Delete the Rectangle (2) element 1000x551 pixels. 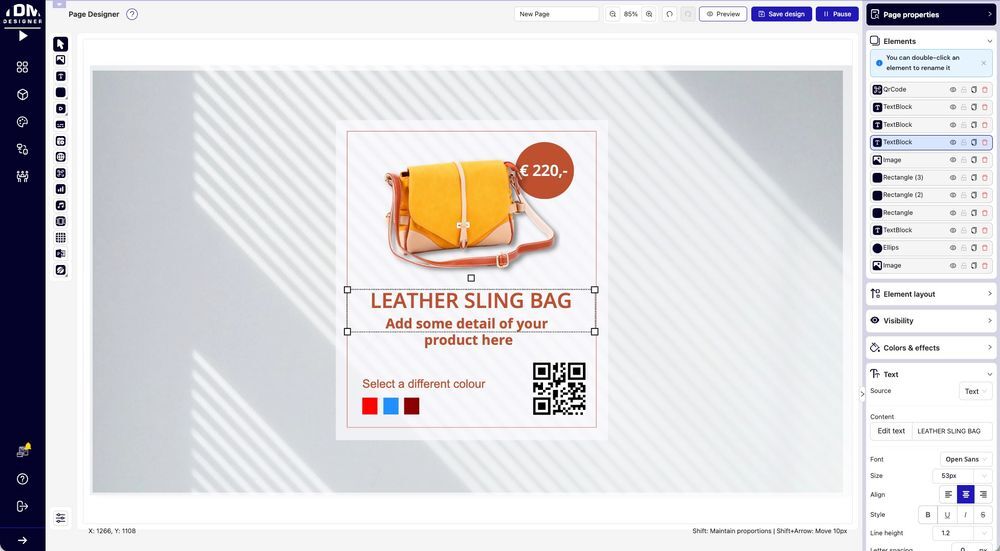click(x=985, y=195)
